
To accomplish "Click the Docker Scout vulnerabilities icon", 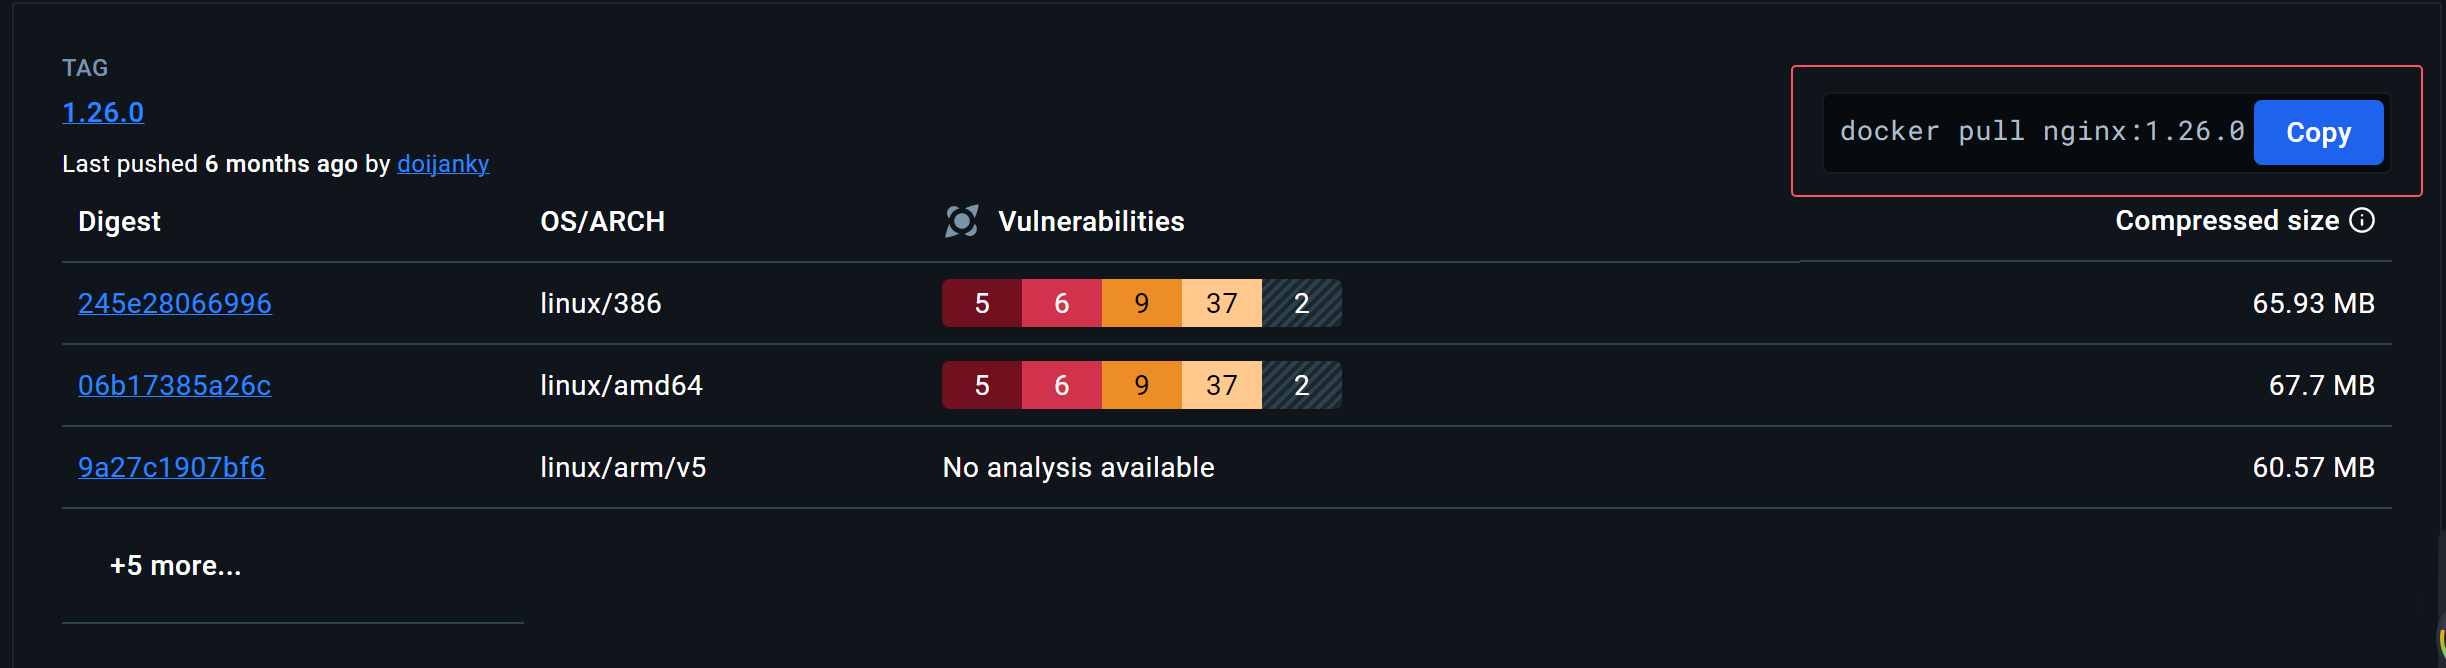I will (961, 221).
